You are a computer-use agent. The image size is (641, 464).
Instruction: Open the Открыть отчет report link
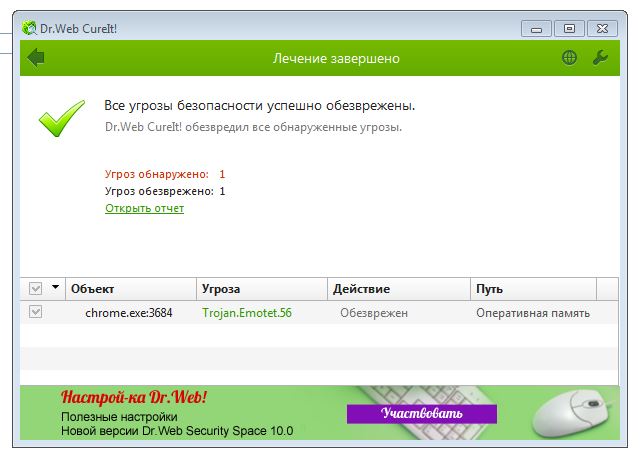(x=144, y=208)
